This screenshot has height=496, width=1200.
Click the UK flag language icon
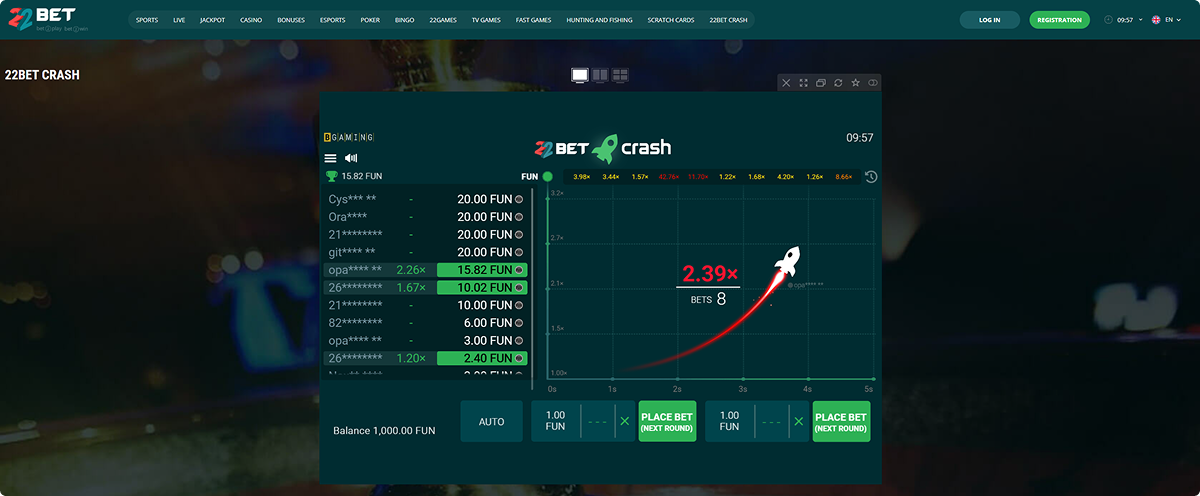[x=1157, y=20]
